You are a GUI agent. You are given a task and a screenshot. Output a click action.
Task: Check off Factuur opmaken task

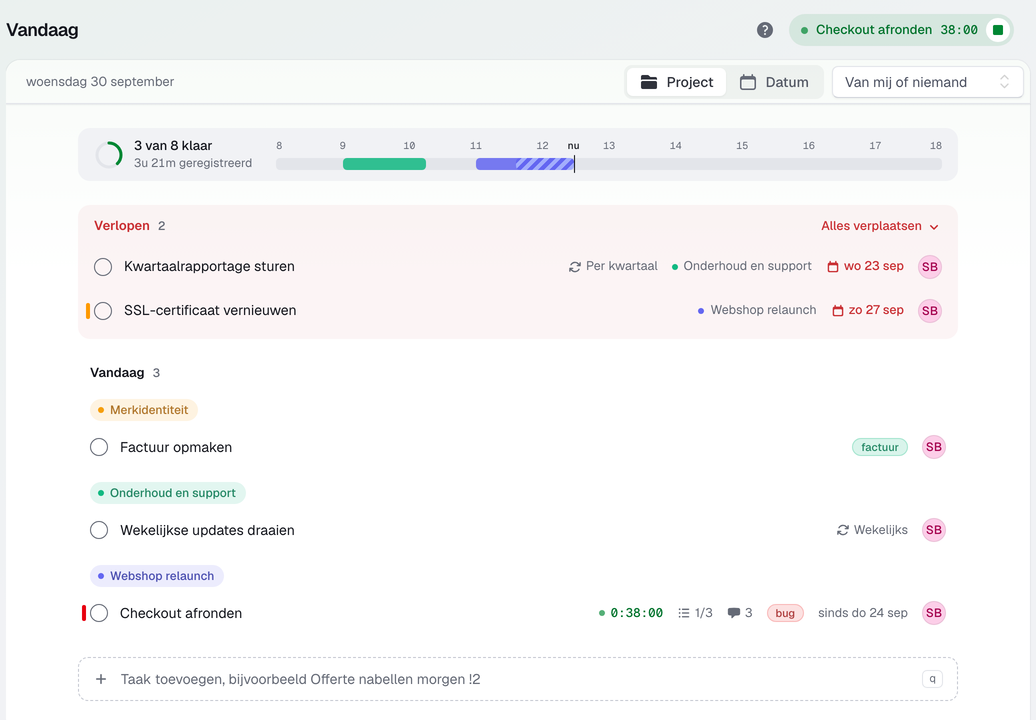pos(99,447)
